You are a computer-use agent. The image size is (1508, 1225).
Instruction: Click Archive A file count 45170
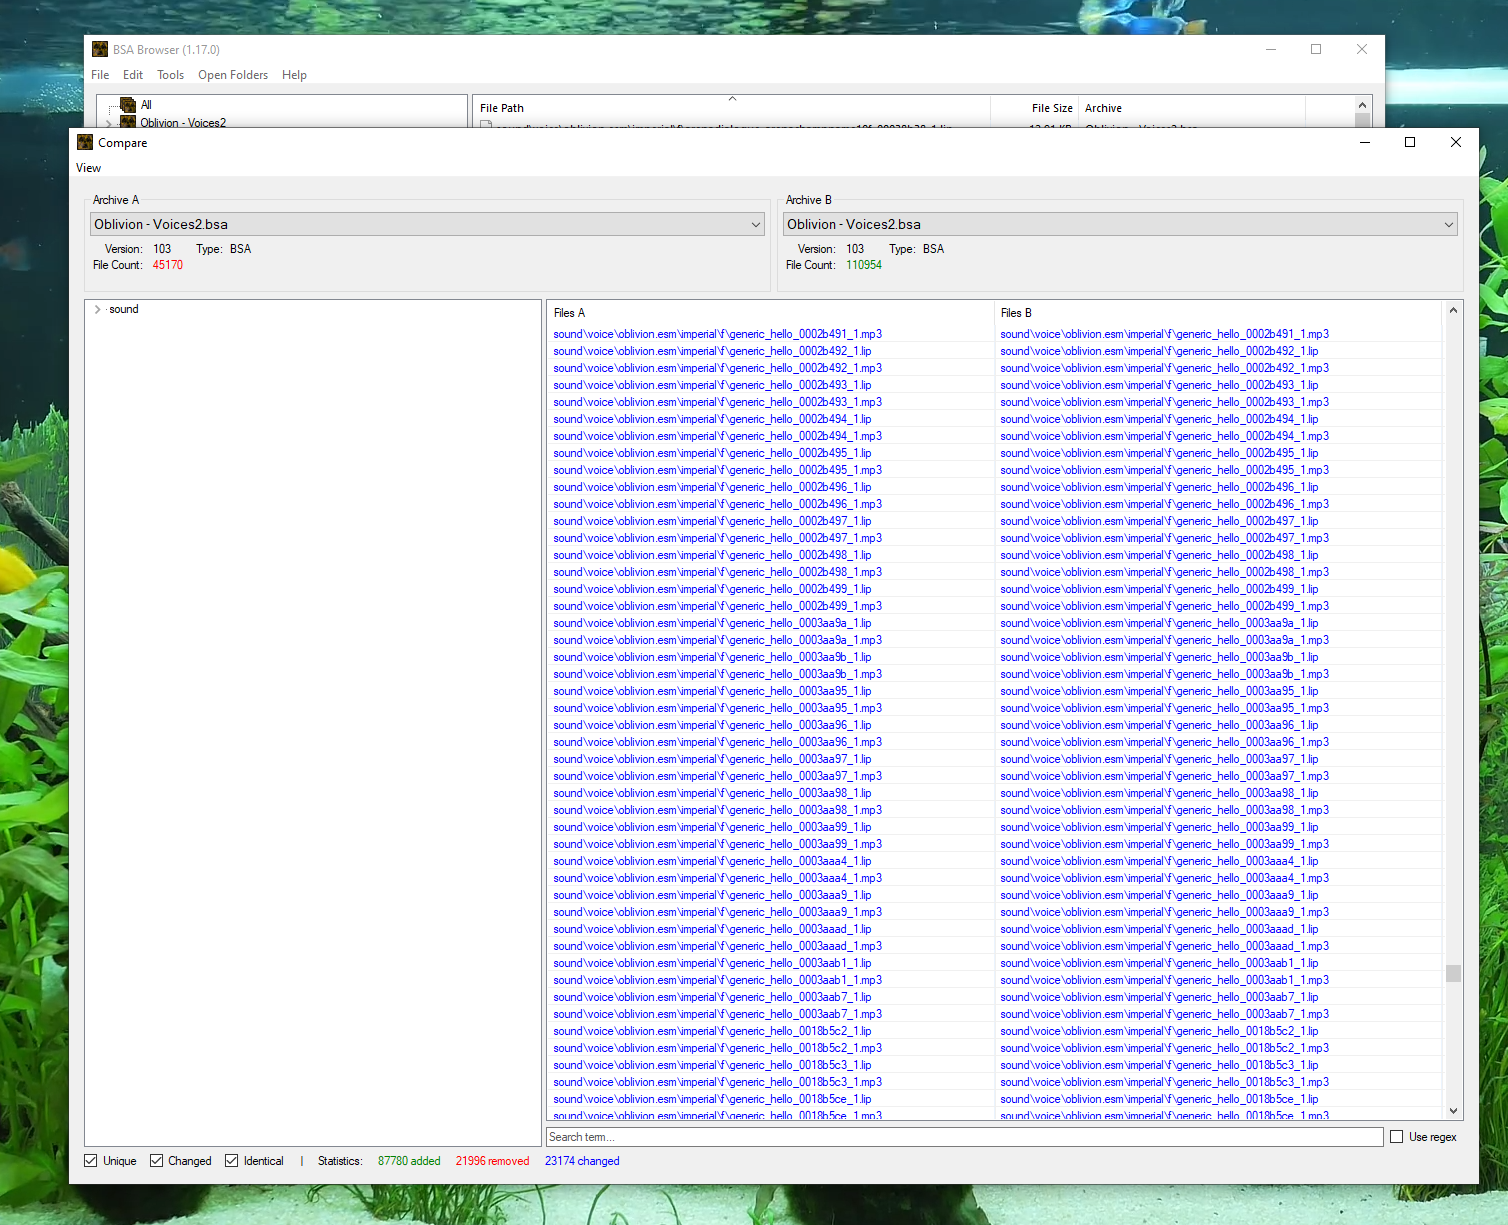pyautogui.click(x=168, y=265)
